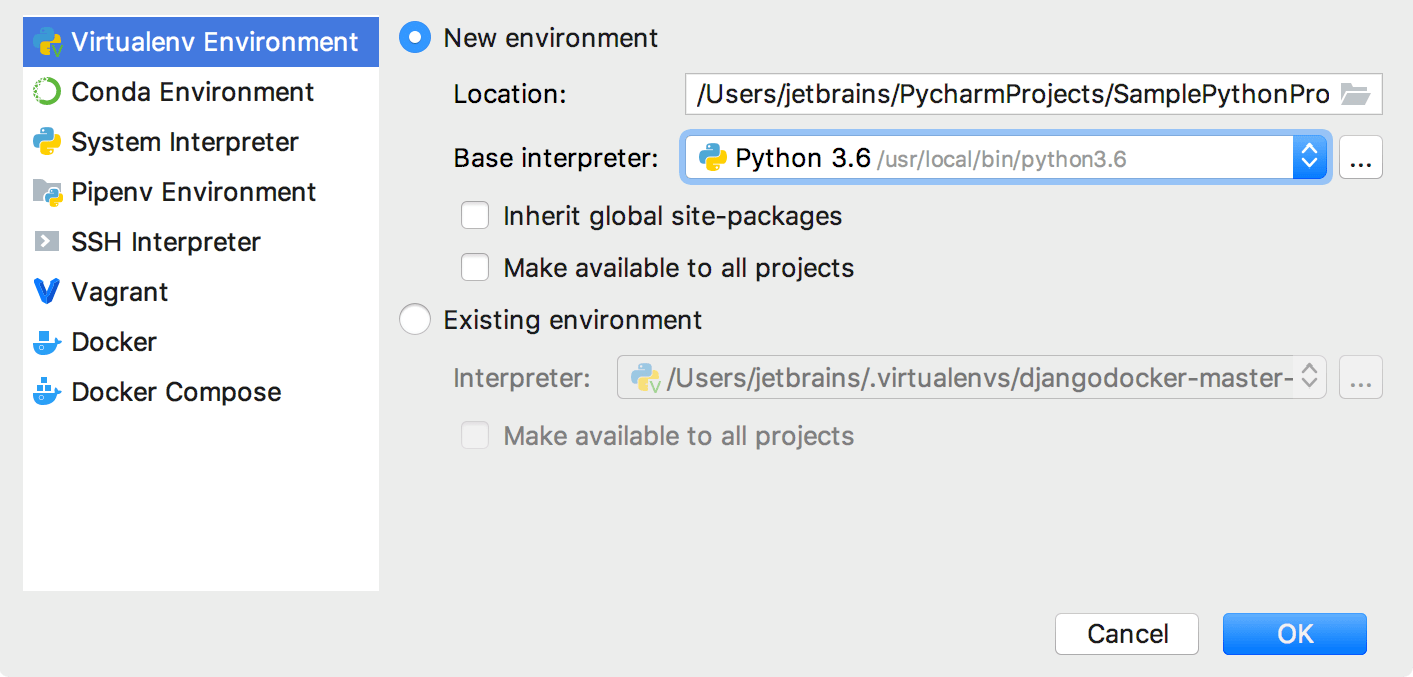
Task: Expand the existing Interpreter dropdown list
Action: 1309,377
